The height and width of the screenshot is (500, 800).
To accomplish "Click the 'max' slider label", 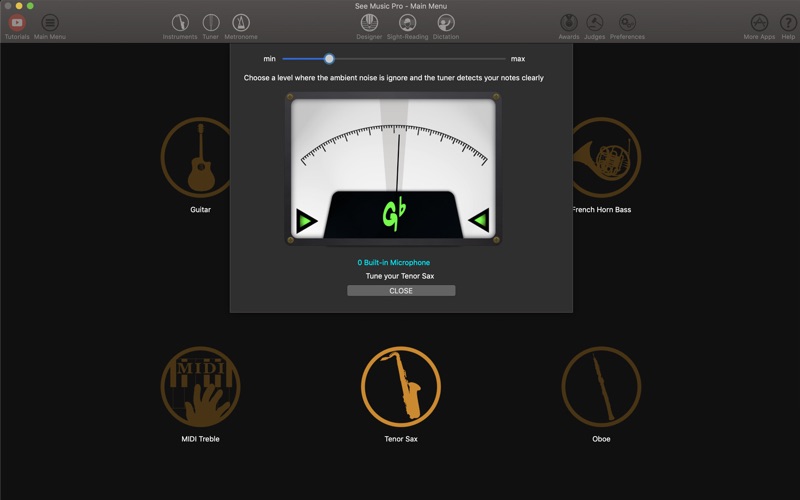I will coord(518,59).
